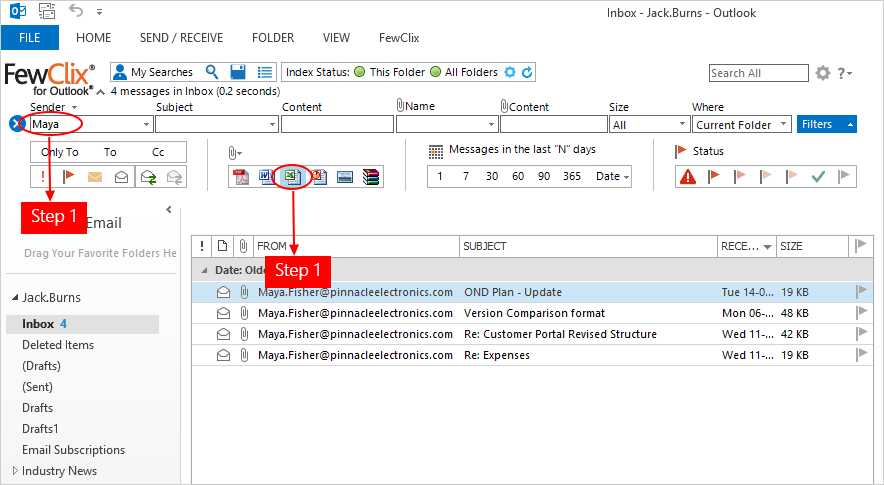Viewport: 884px width, 485px height.
Task: Select the Email Subscriptions folder
Action: tap(73, 449)
